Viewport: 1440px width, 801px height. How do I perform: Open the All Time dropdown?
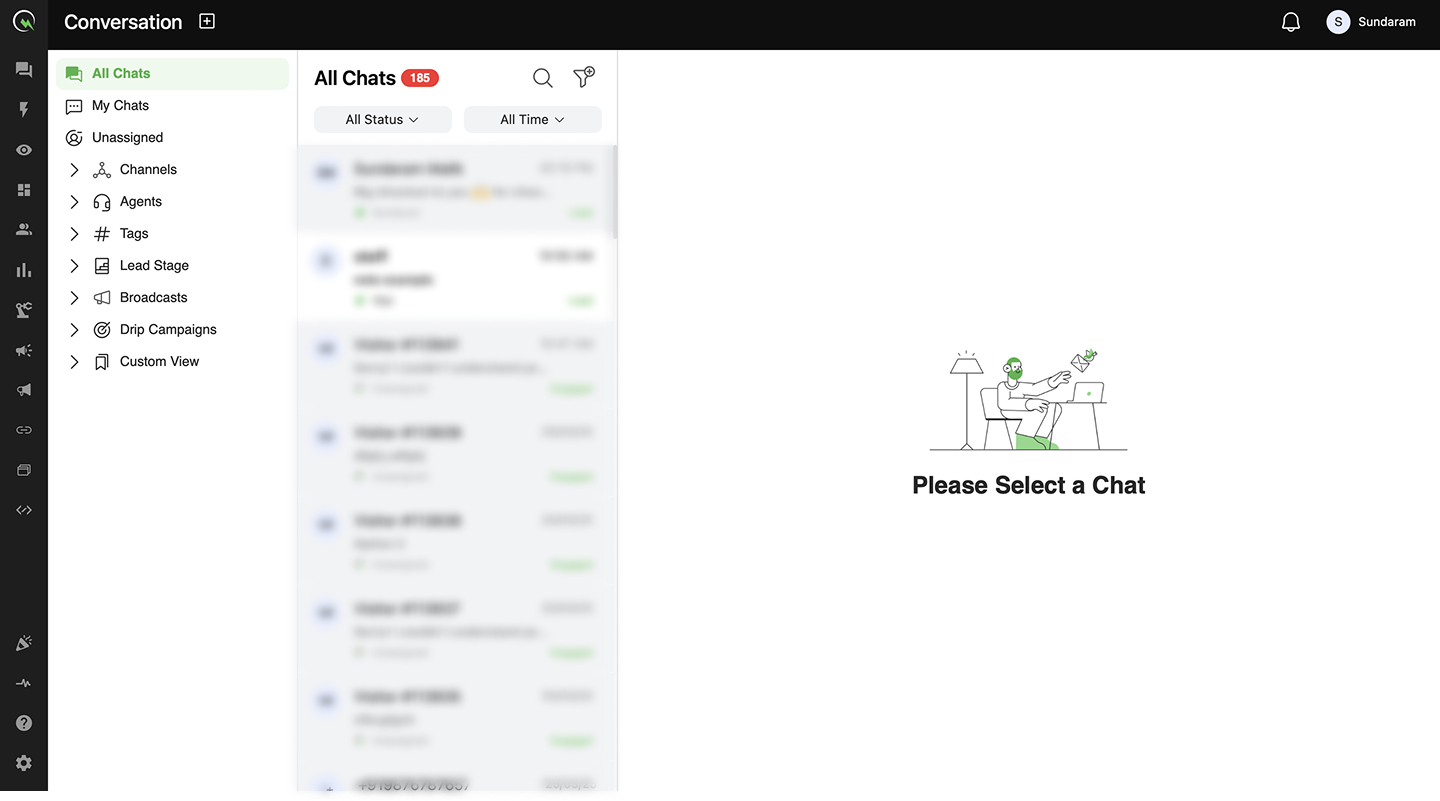(533, 119)
